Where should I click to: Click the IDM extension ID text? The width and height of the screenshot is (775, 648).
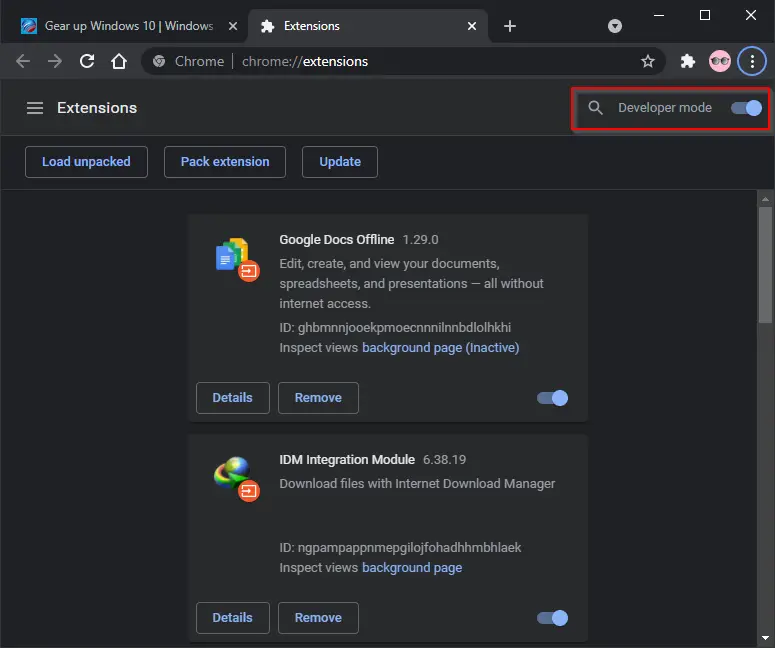[x=400, y=548]
